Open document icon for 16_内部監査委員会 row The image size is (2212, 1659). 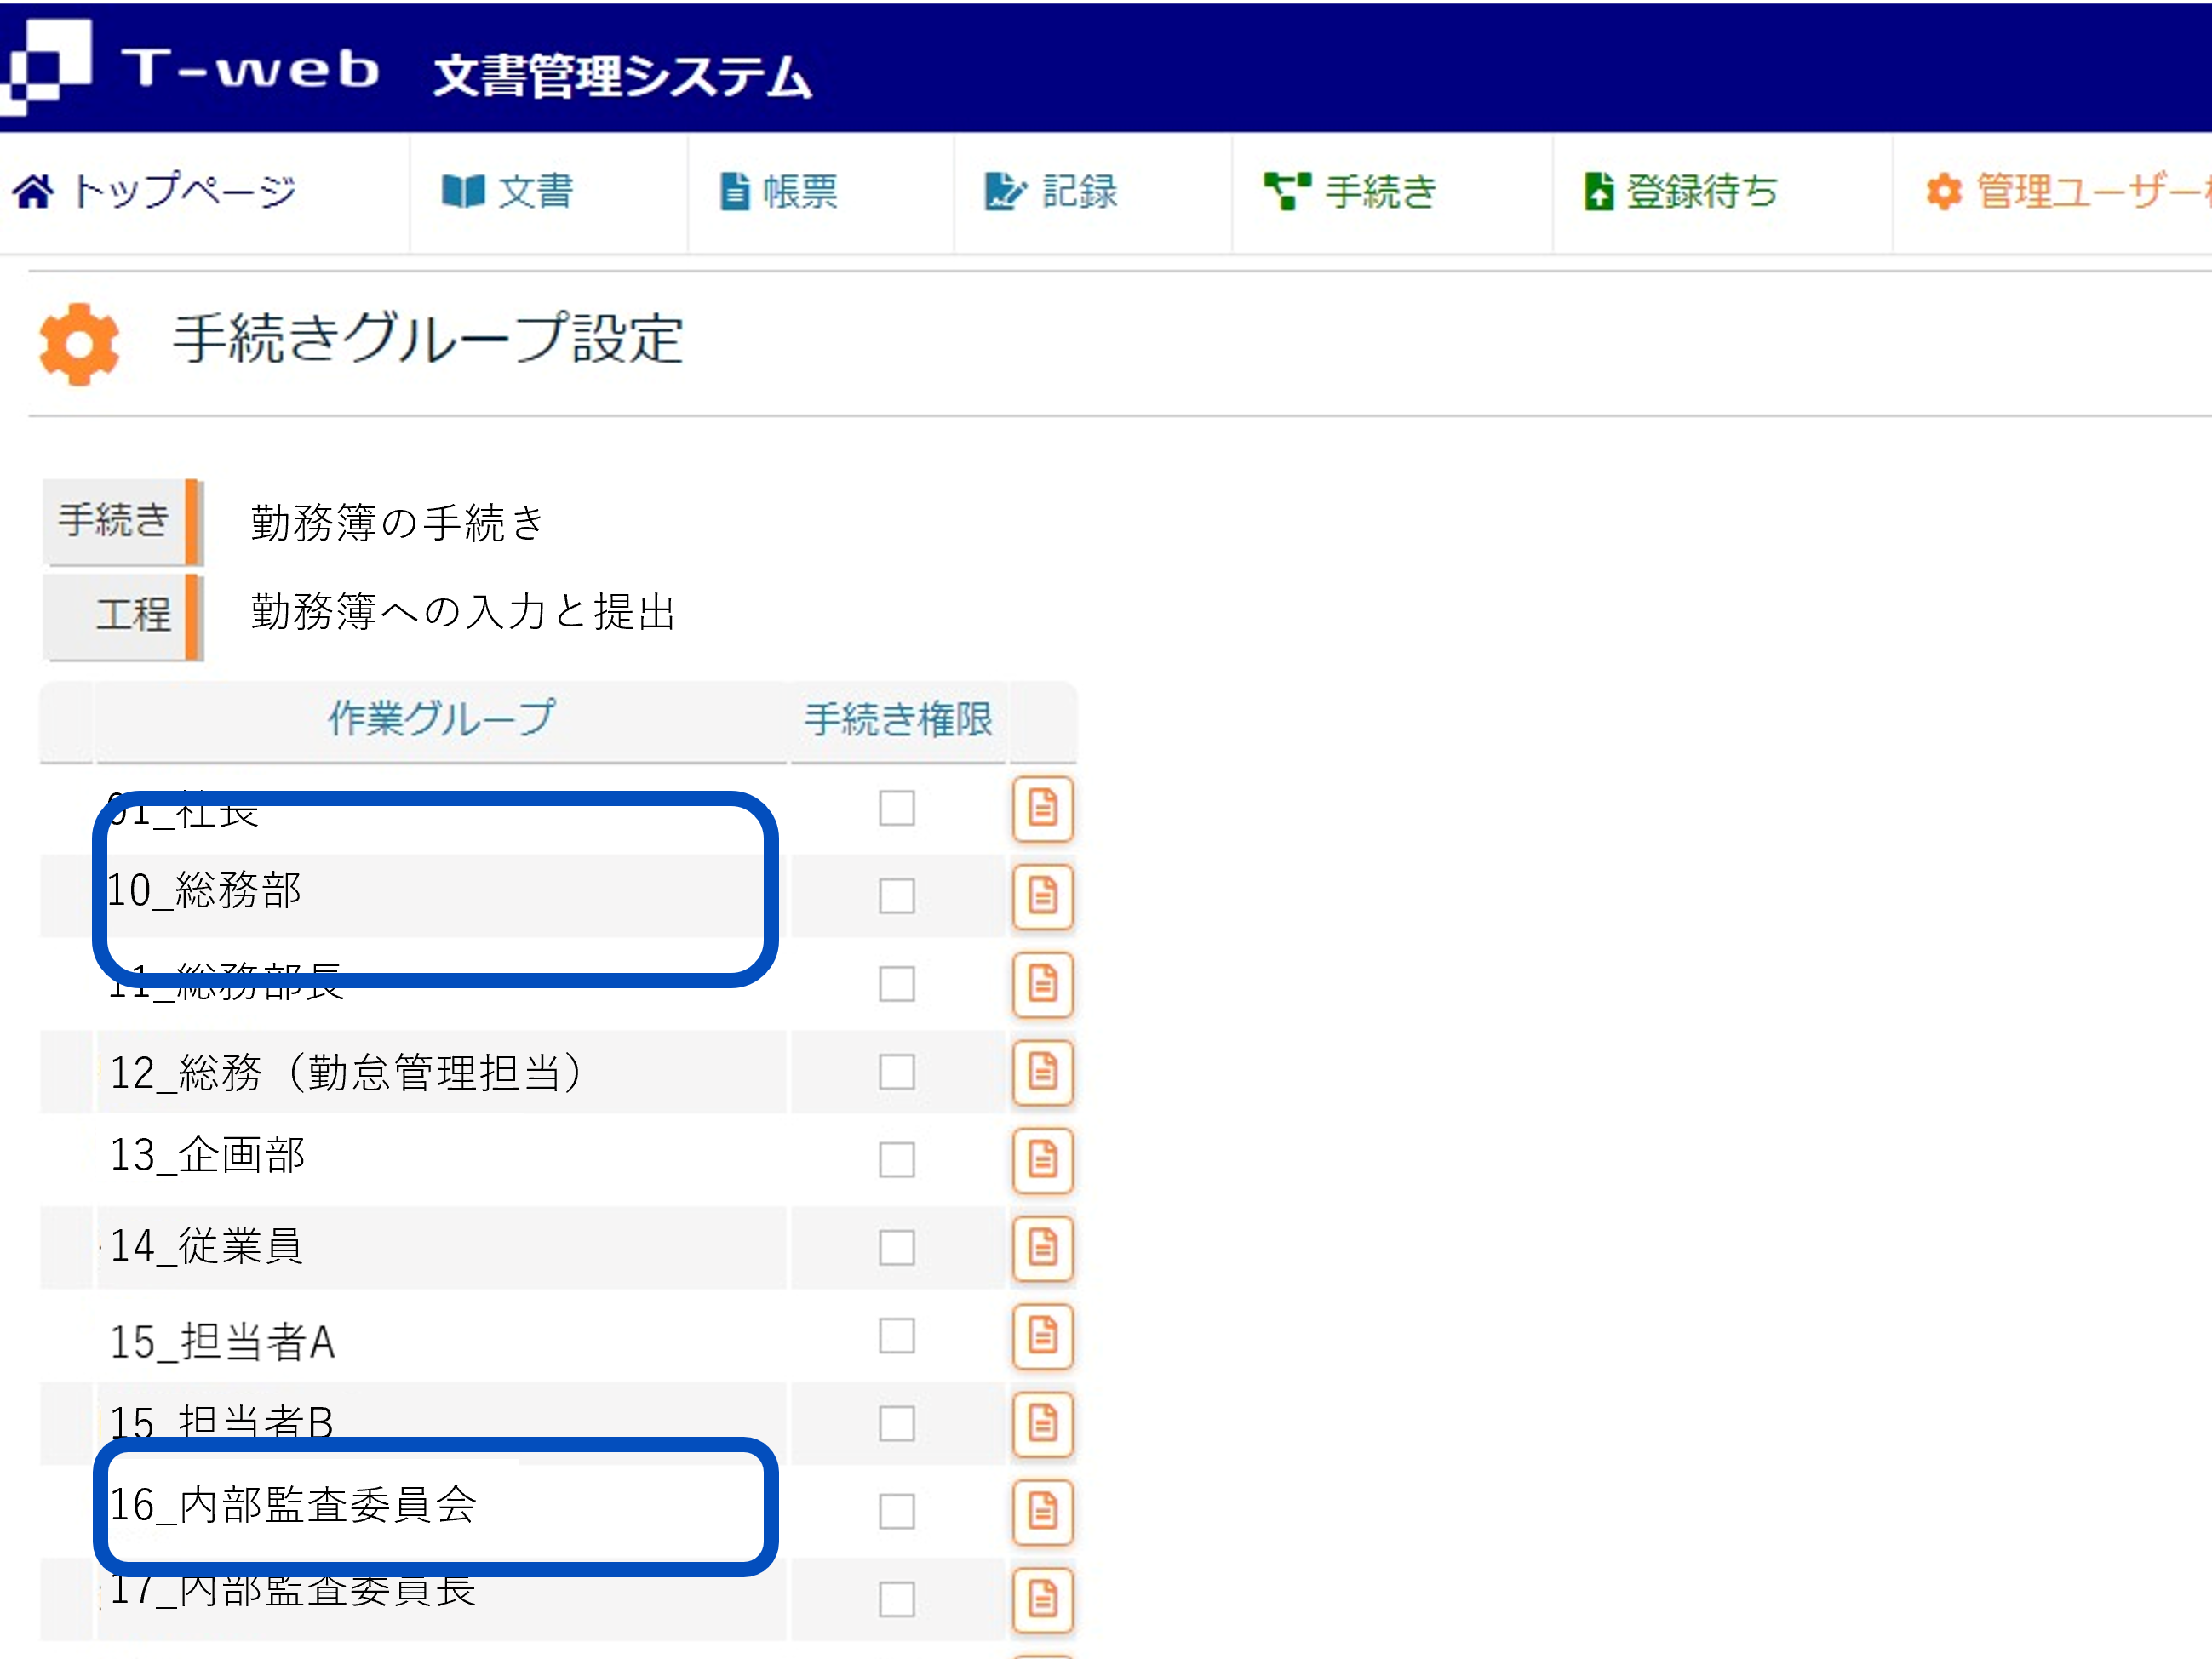click(x=1042, y=1511)
